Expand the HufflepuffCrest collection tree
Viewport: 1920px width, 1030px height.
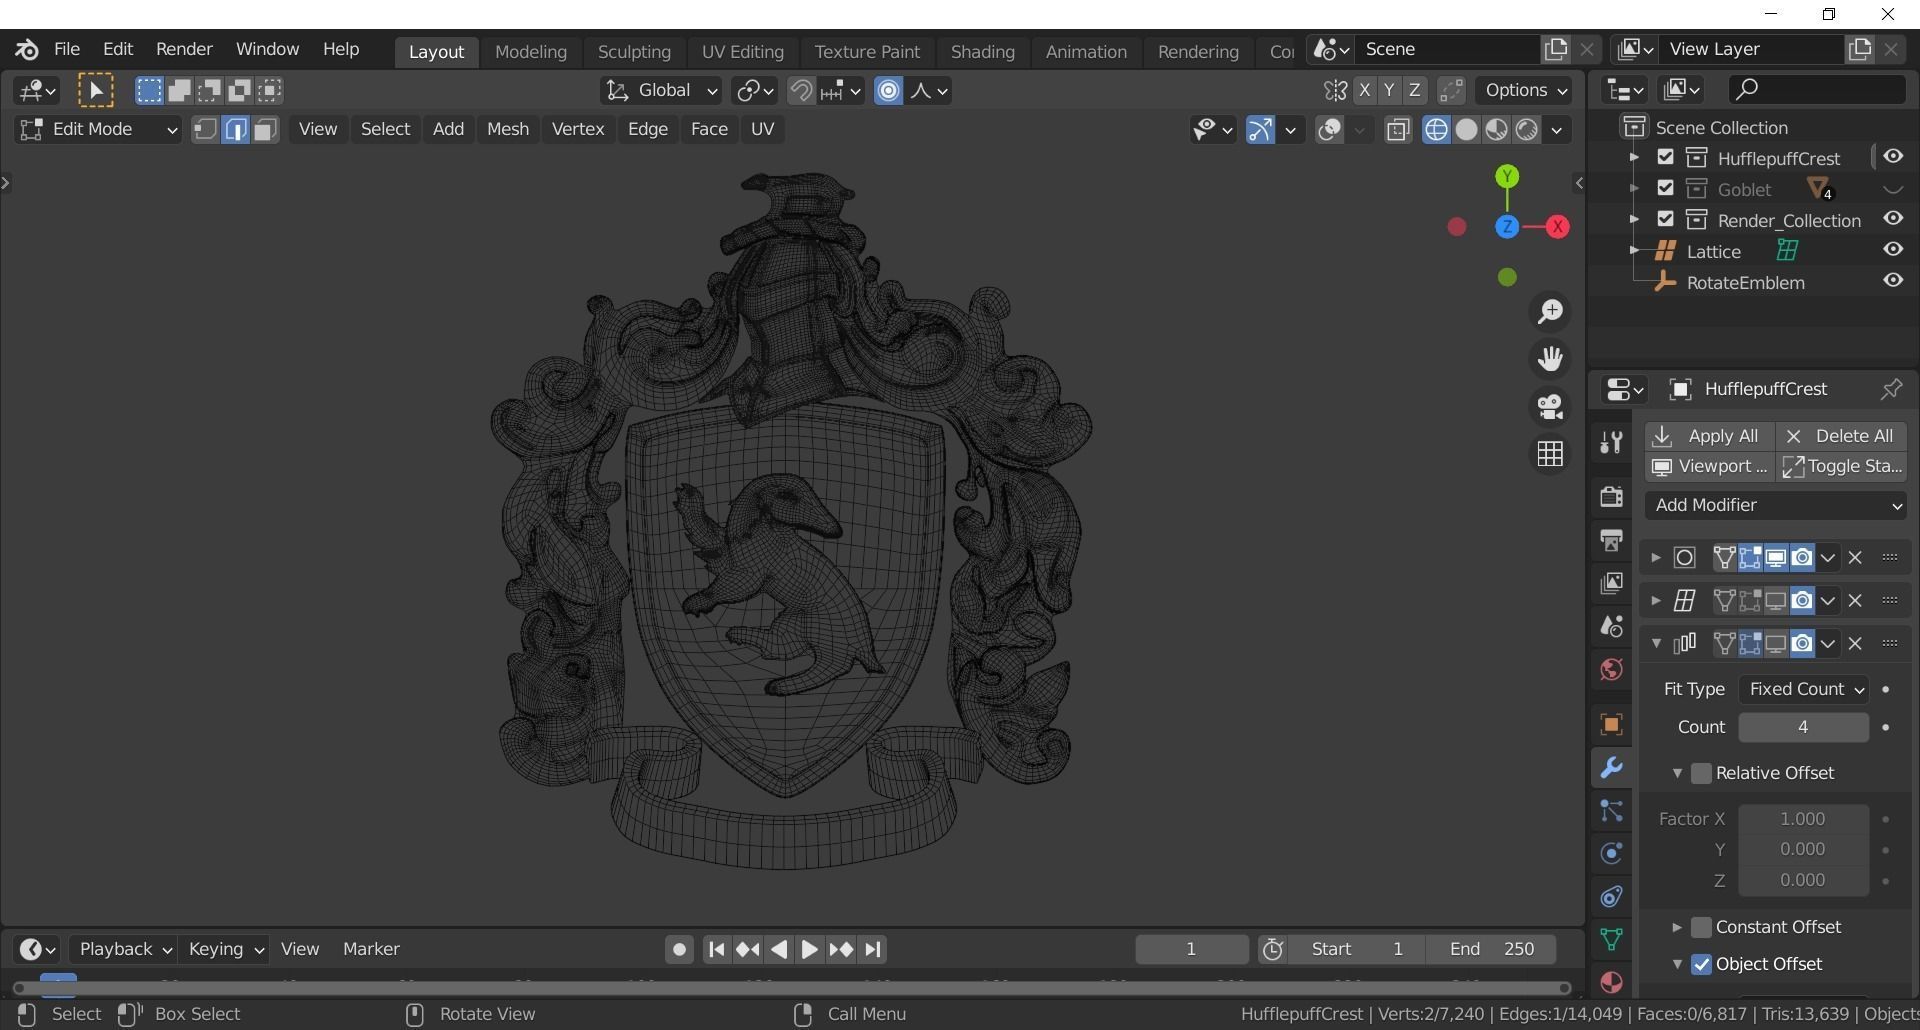1633,158
